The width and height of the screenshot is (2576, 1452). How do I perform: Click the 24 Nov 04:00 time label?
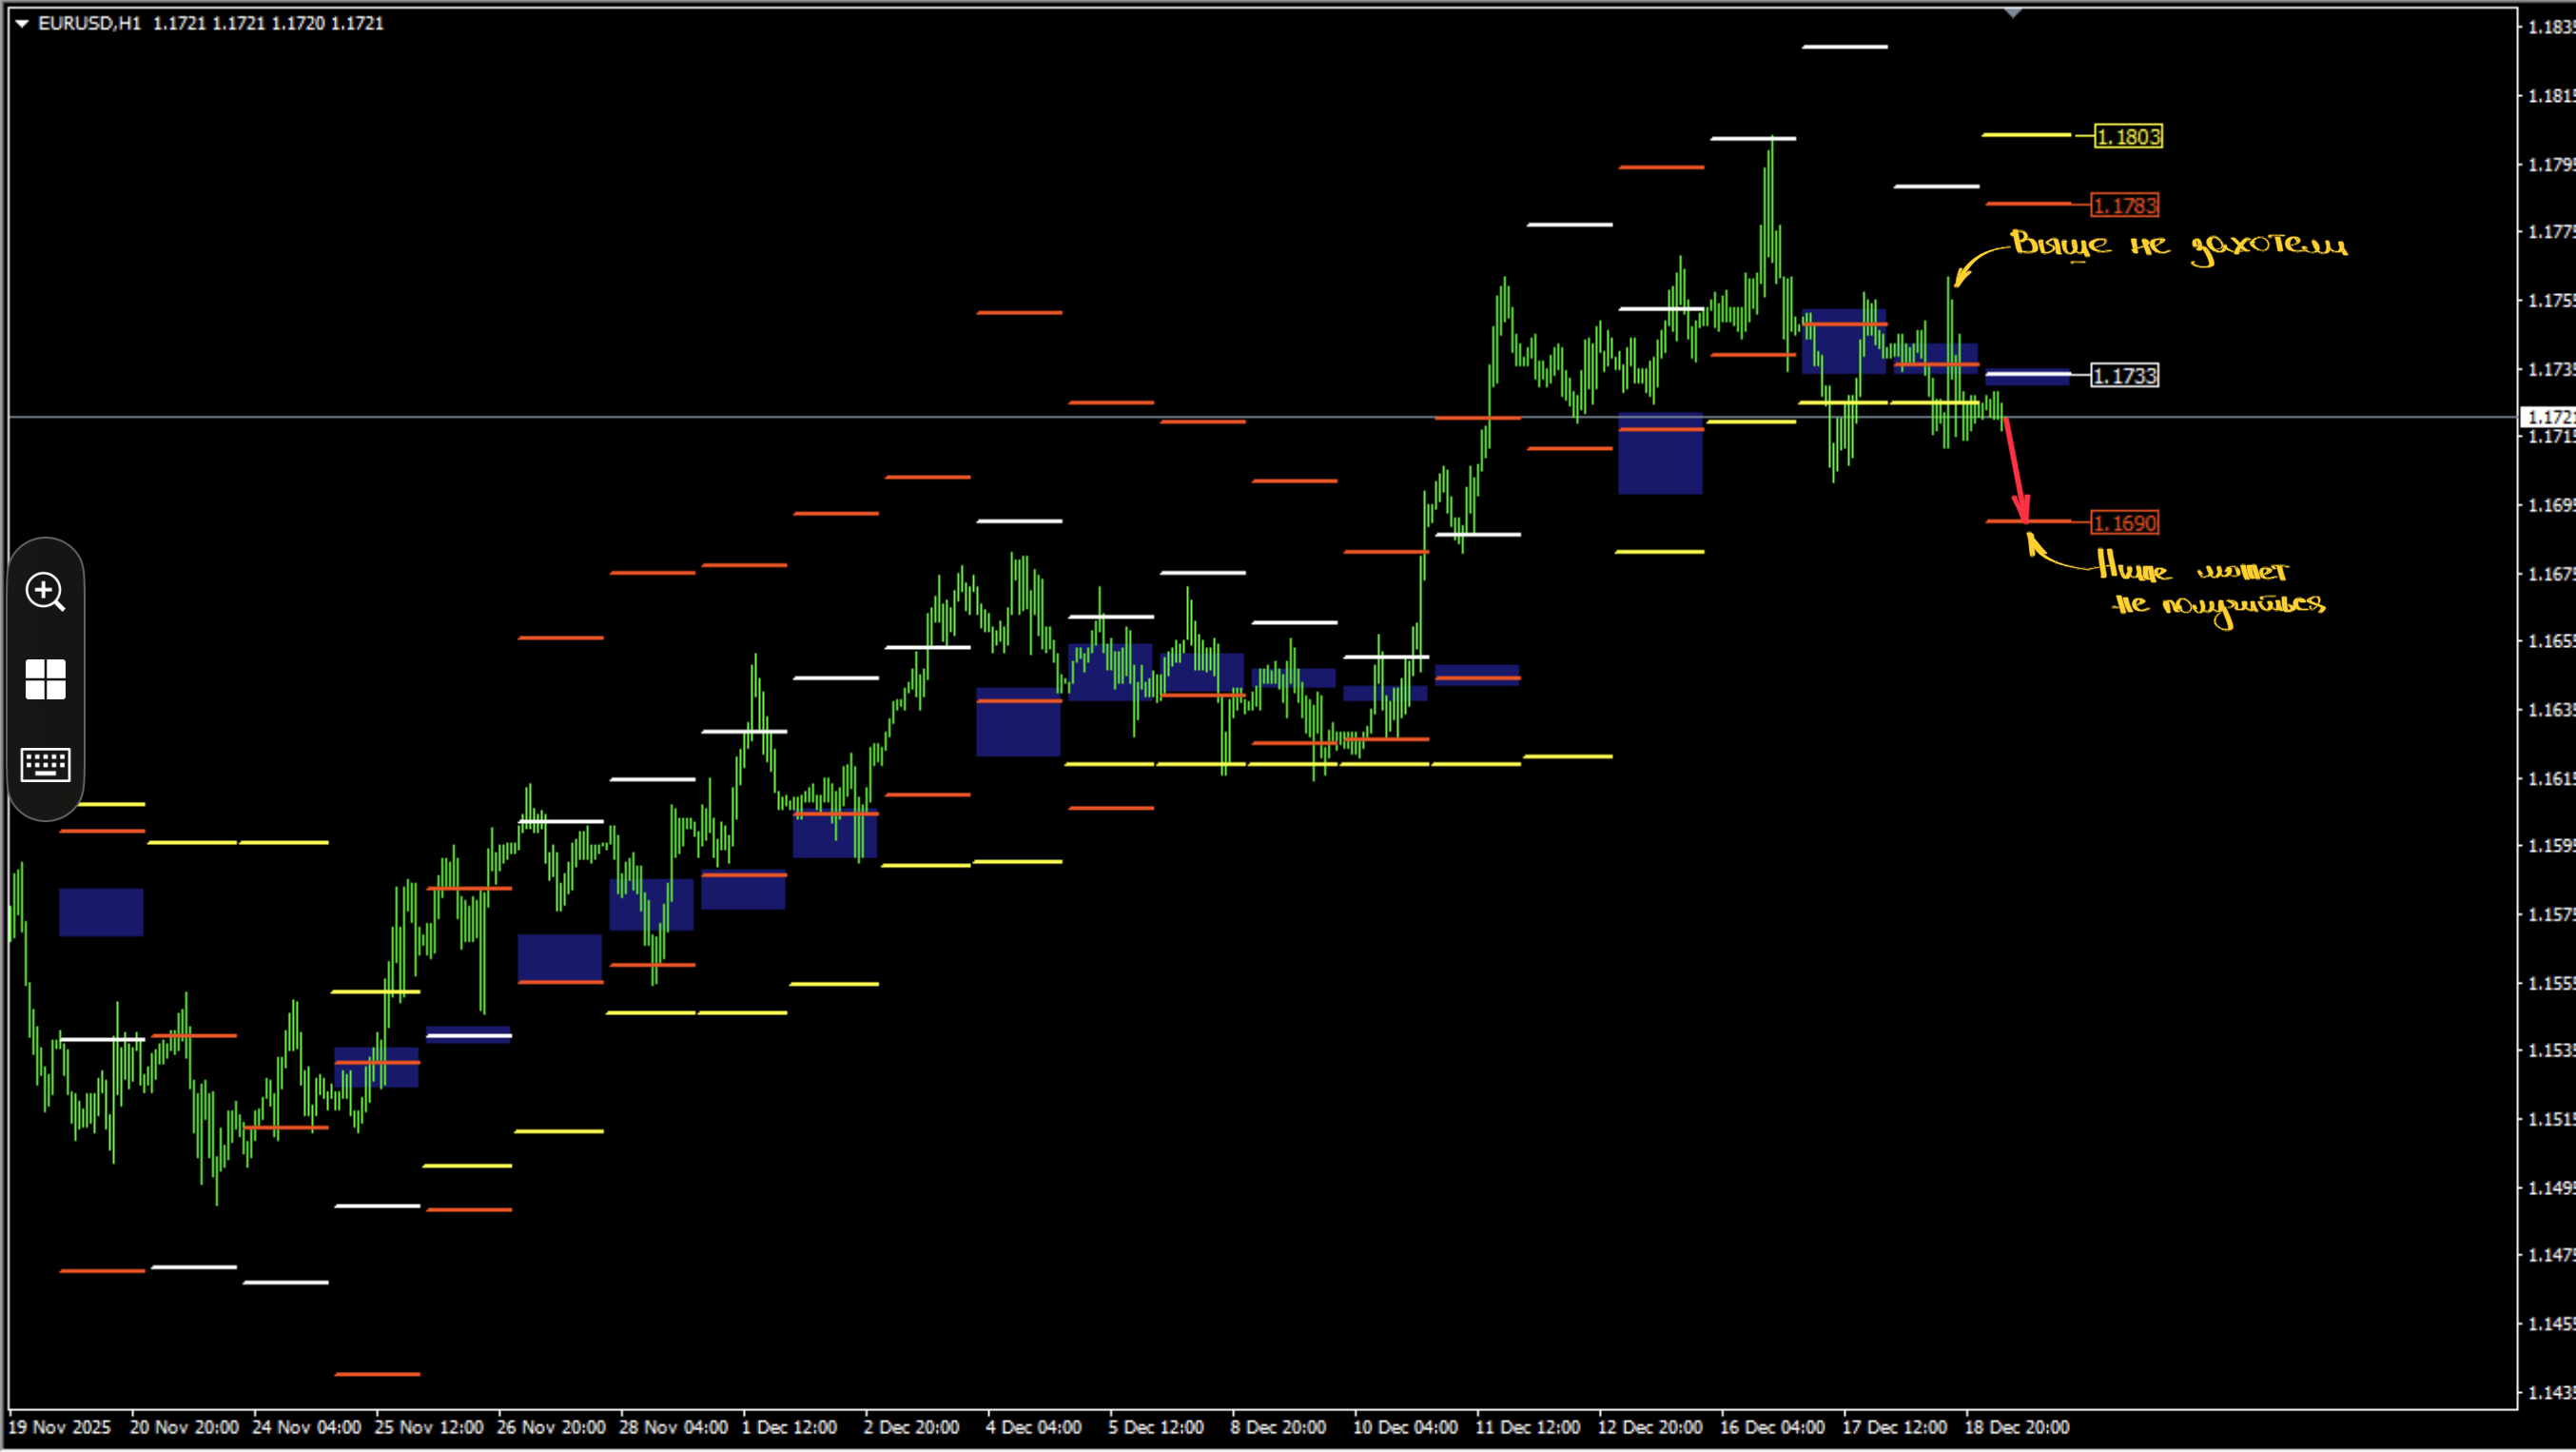coord(306,1427)
